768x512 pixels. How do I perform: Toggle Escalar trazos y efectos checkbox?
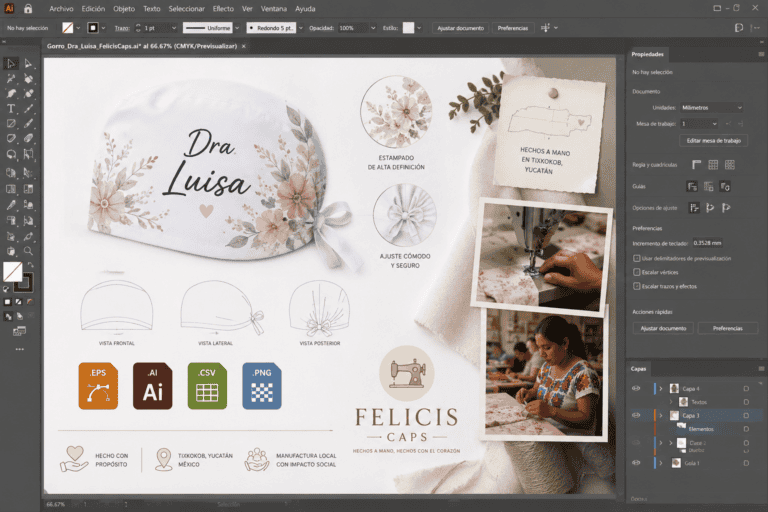pyautogui.click(x=637, y=286)
